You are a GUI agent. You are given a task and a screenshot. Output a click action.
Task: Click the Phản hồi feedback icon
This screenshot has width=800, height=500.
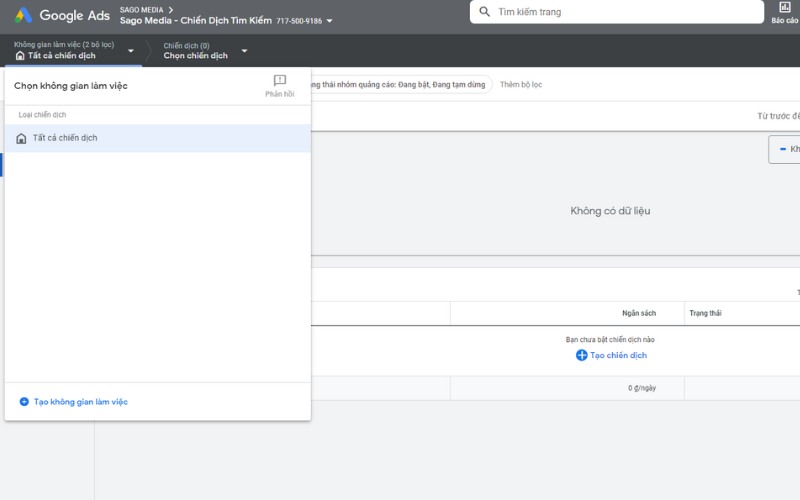click(280, 81)
